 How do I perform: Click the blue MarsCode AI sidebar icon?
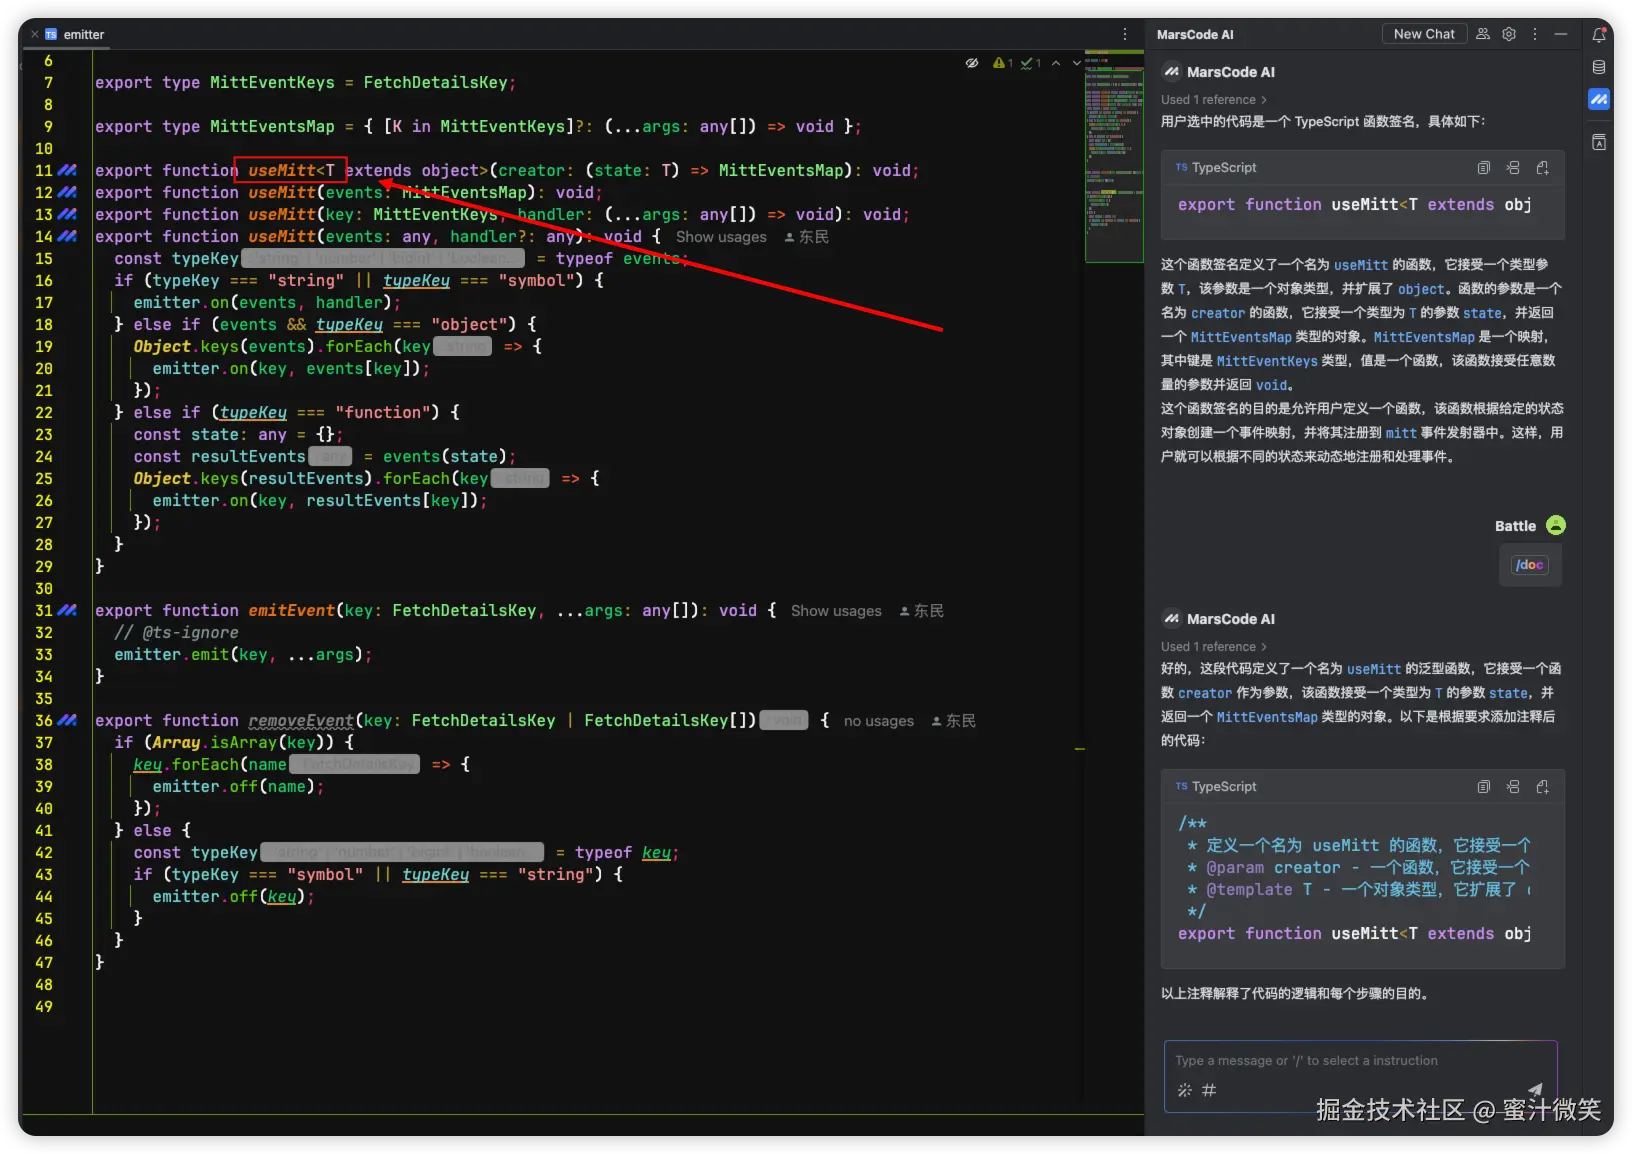click(1599, 99)
